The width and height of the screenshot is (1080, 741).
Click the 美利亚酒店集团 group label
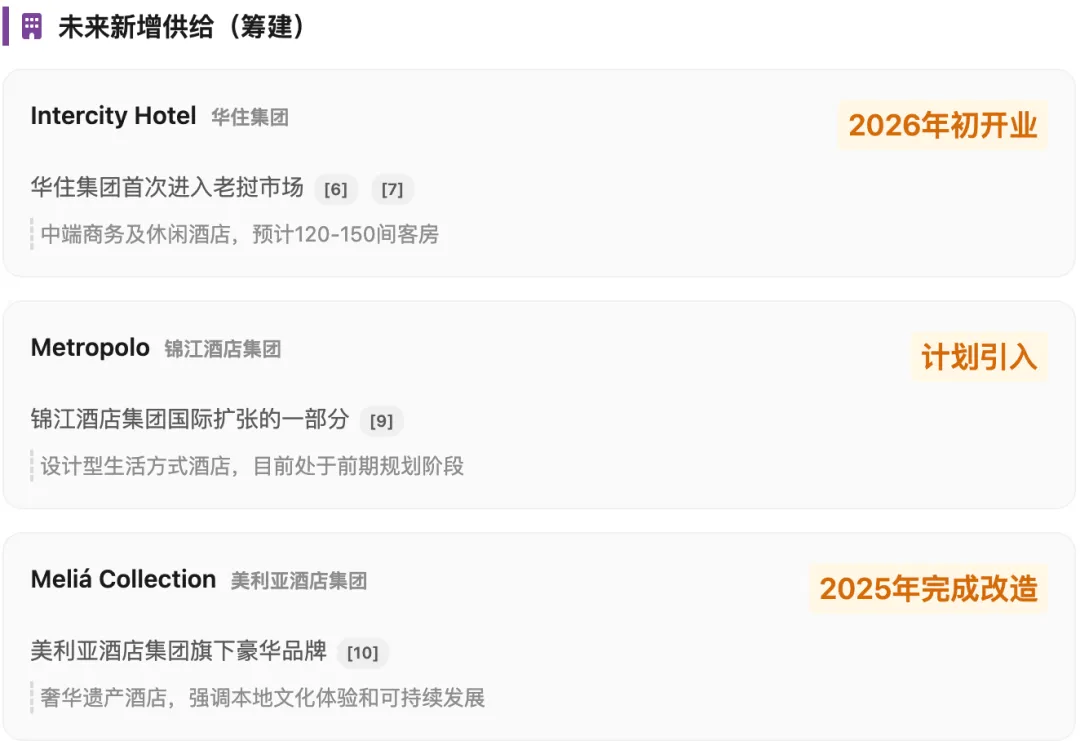pyautogui.click(x=298, y=581)
